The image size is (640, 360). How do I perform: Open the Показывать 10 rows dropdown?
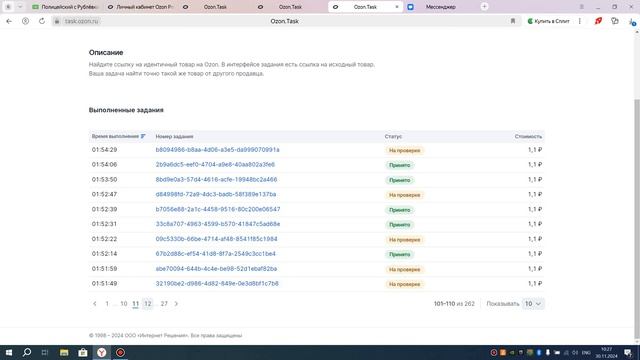coord(533,304)
